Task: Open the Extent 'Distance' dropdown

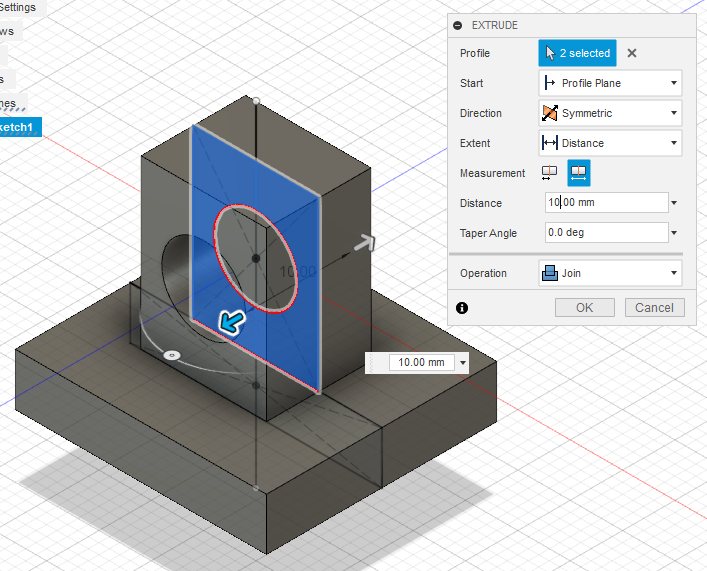Action: coord(610,143)
